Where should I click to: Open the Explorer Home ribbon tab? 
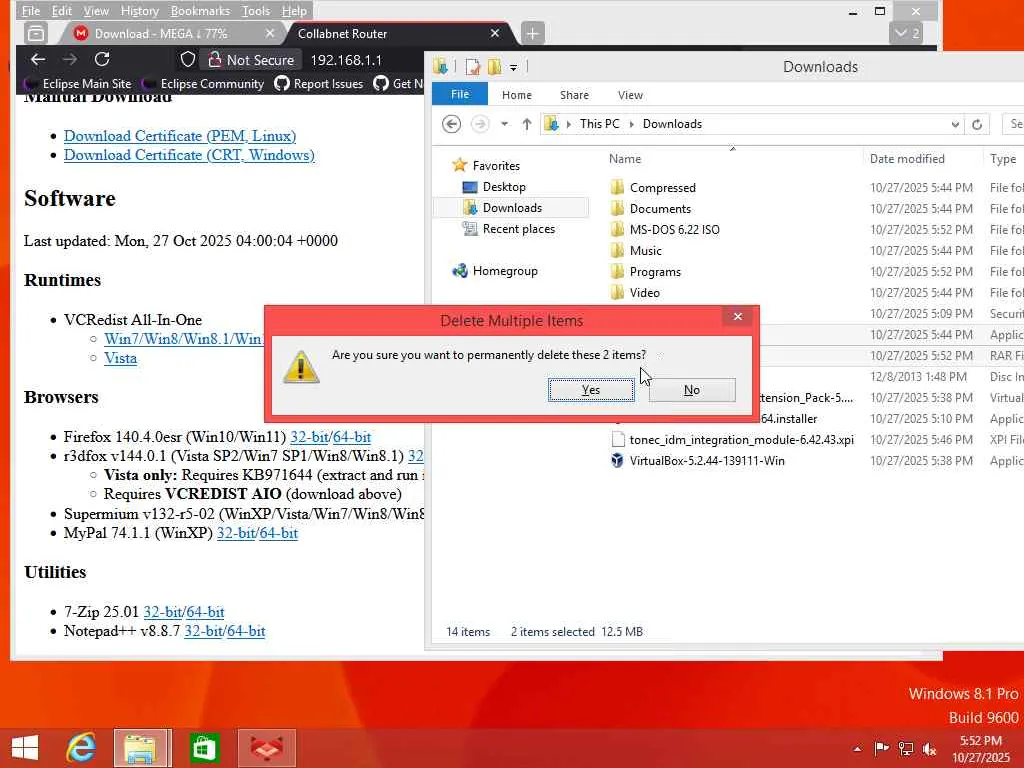[x=517, y=95]
